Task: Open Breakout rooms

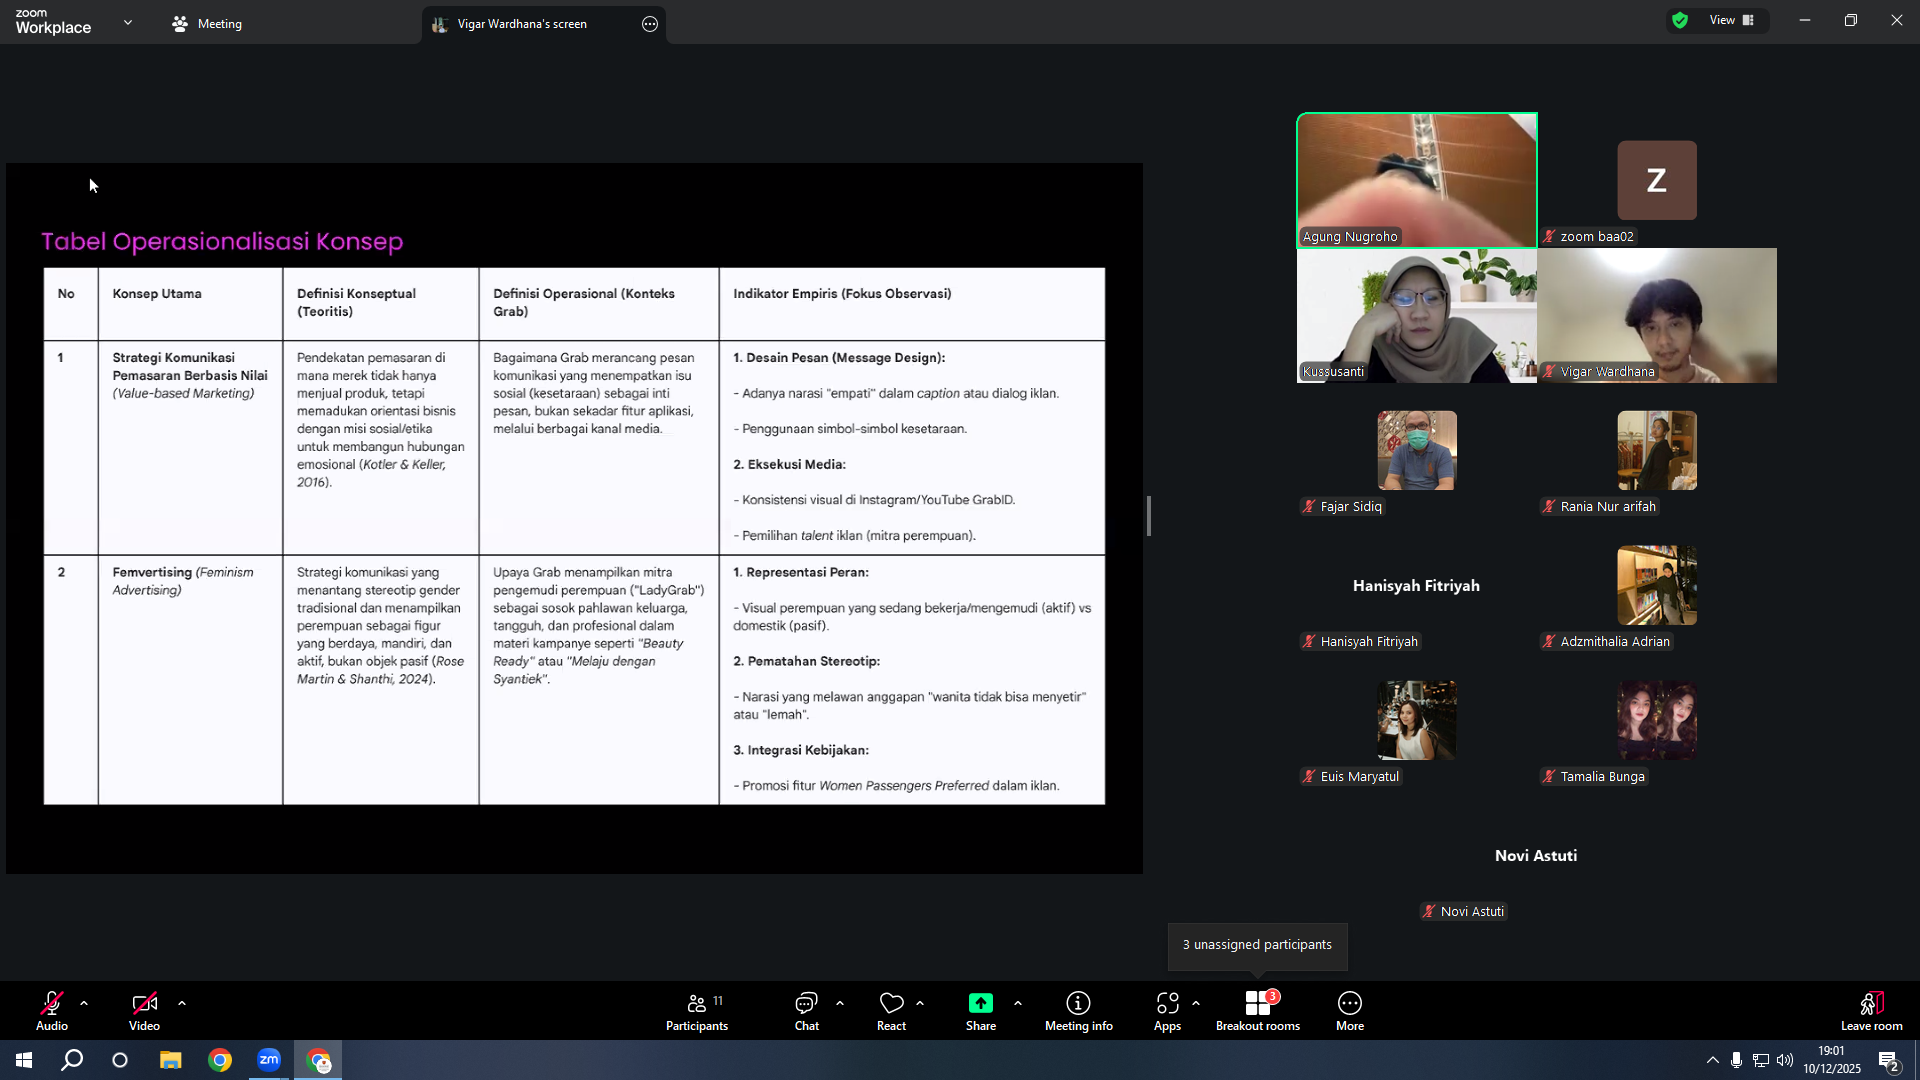Action: point(1258,1011)
